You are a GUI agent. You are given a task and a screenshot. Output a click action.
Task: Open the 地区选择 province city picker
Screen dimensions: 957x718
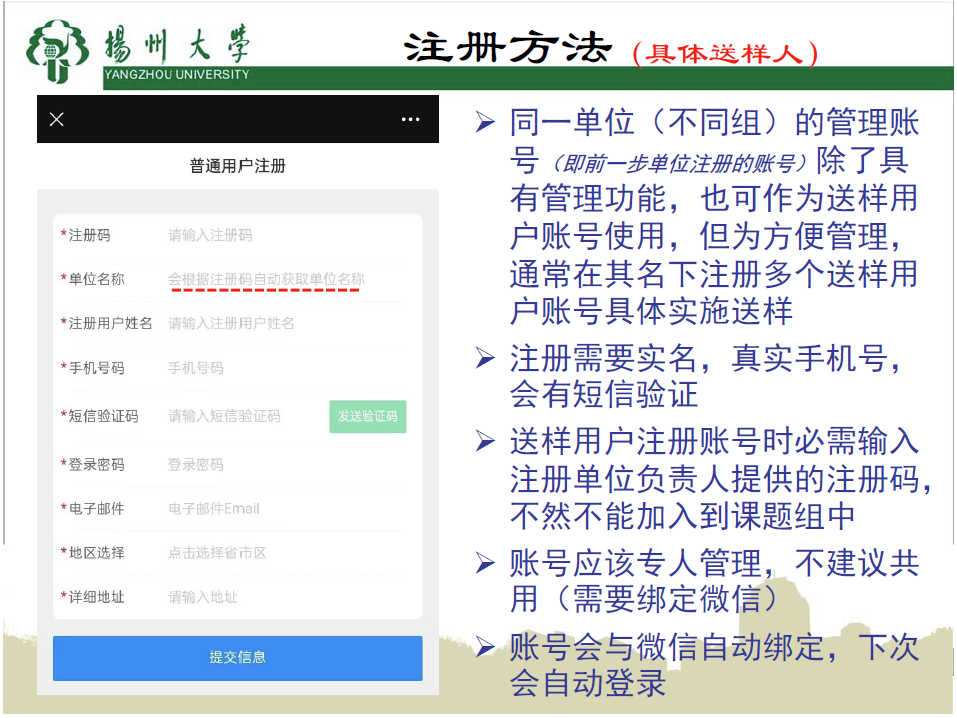(x=280, y=553)
